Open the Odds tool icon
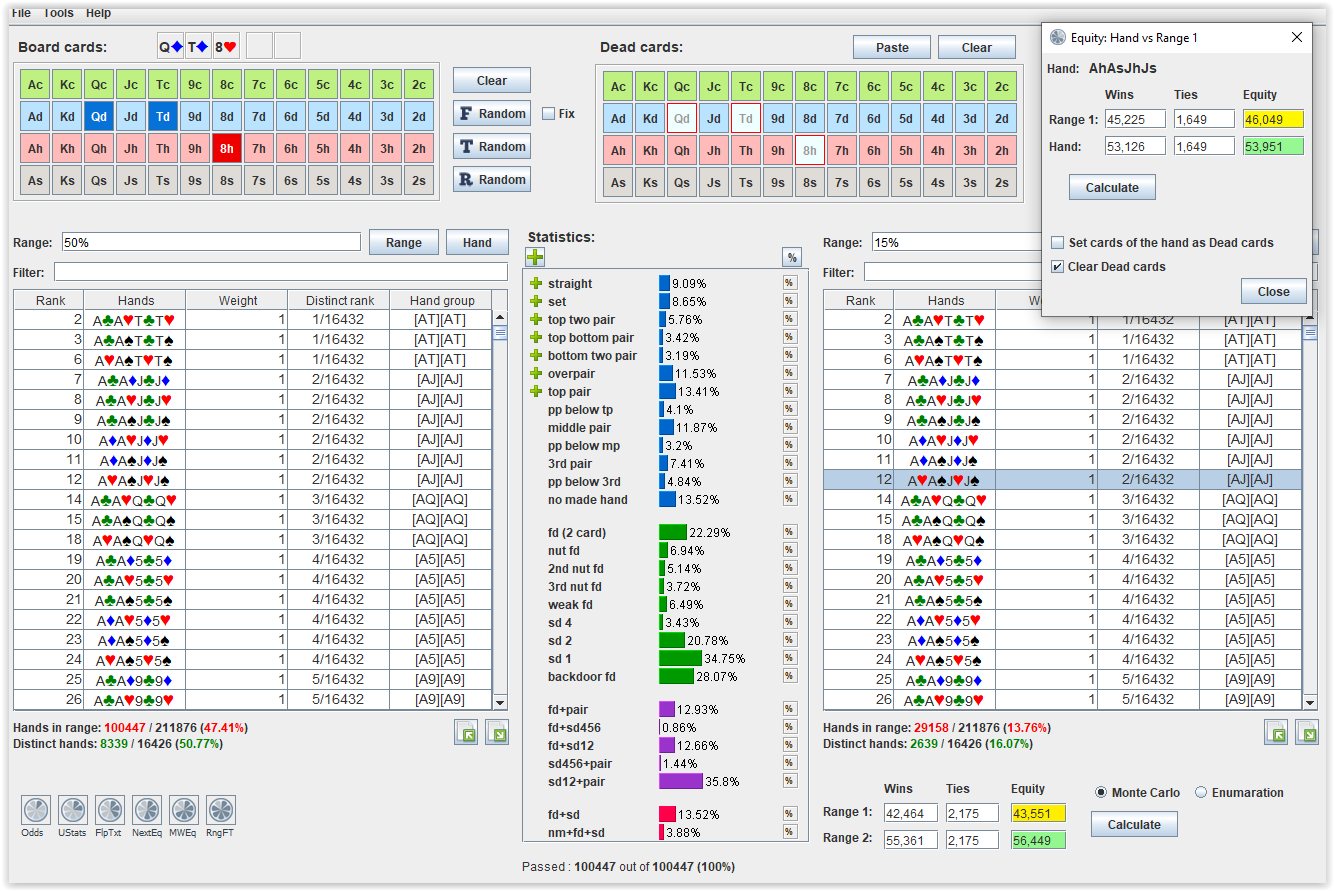Screen dimensions: 1334x891 pyautogui.click(x=35, y=810)
